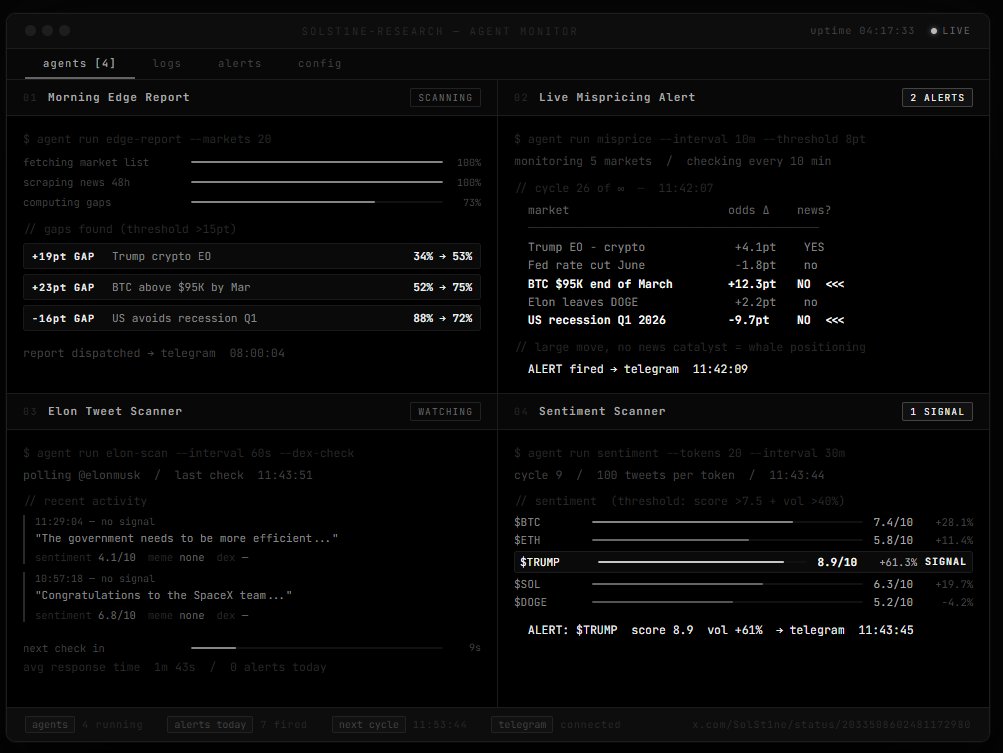Click the polling @elonmusk status line
The image size is (1003, 753).
point(168,475)
